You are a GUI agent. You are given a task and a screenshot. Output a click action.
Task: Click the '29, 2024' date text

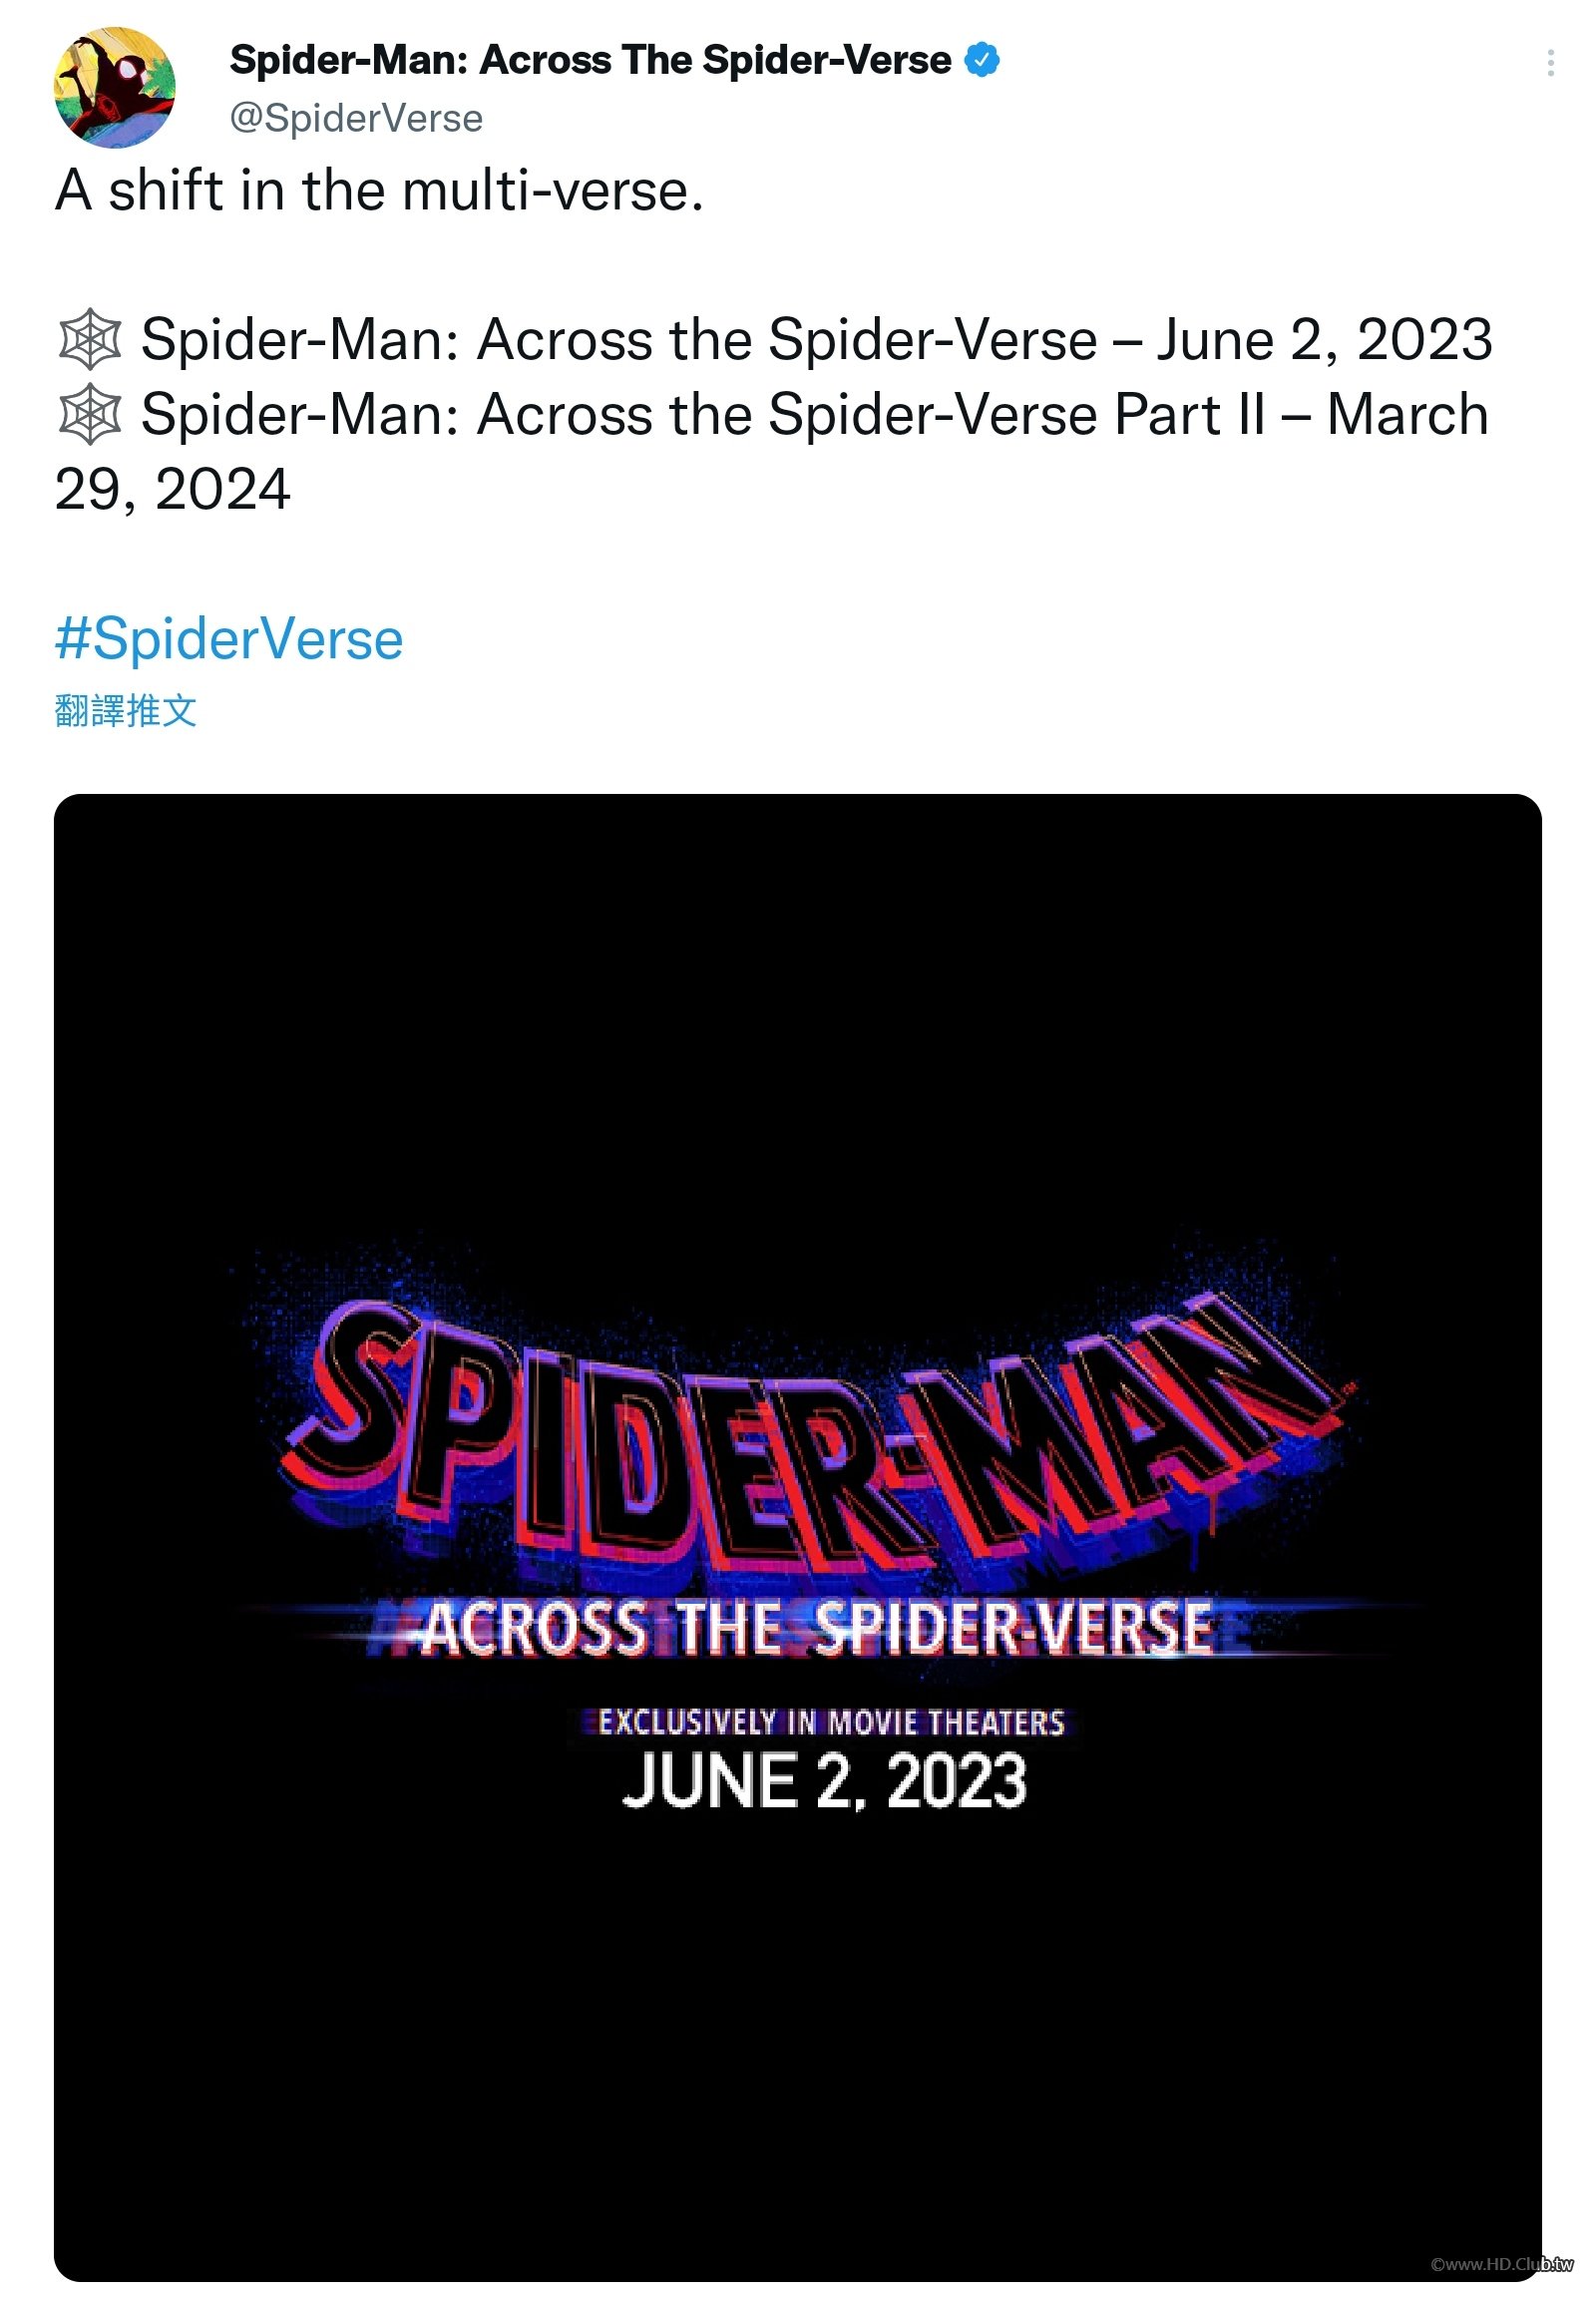coord(172,489)
